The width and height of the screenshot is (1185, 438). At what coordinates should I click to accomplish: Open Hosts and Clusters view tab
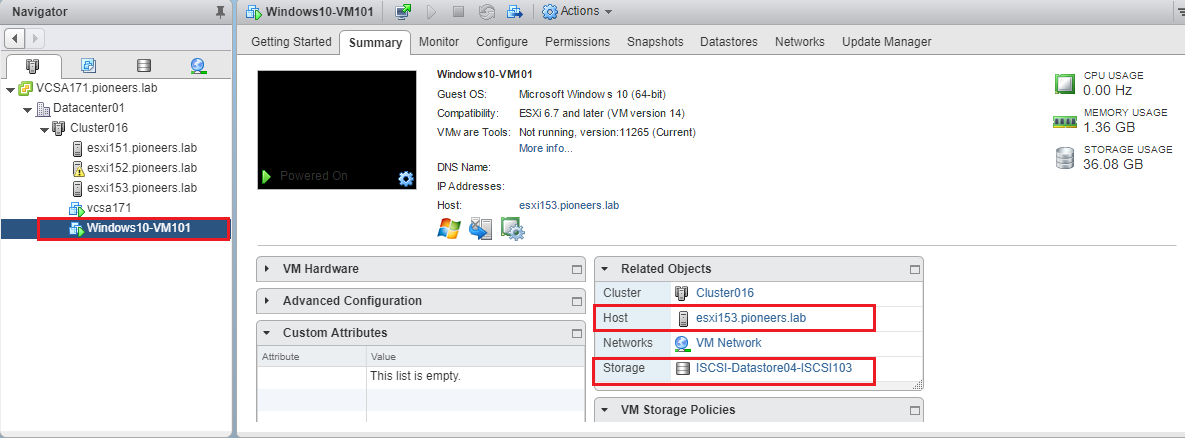[x=32, y=66]
